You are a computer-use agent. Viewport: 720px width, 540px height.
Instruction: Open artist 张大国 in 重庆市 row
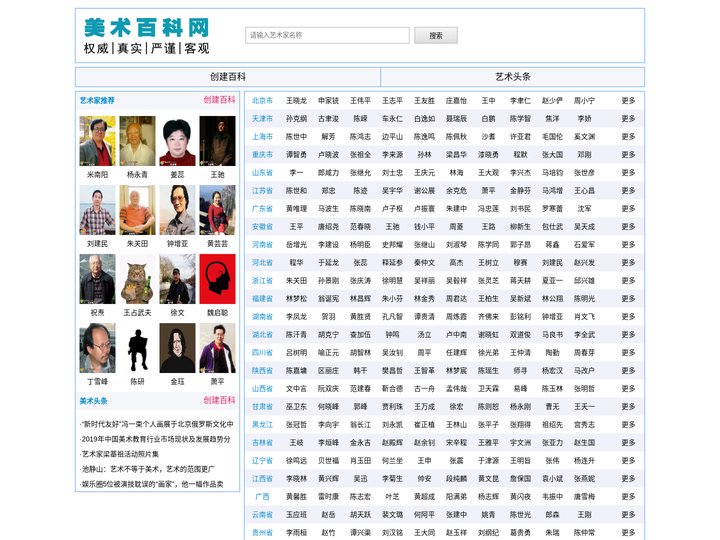(x=552, y=155)
